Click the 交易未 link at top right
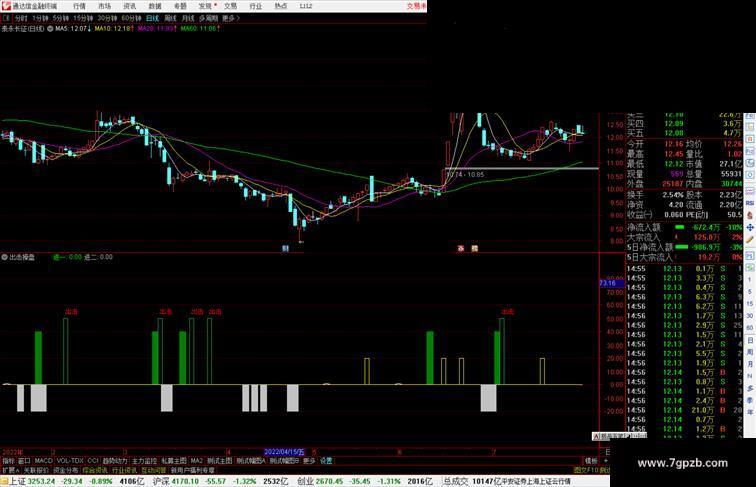This screenshot has height=487, width=756. 417,6
